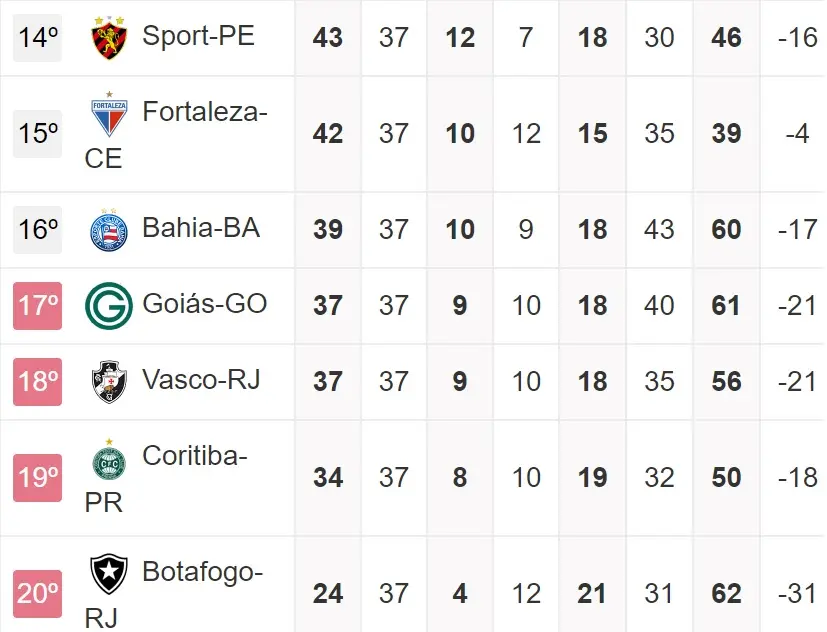827x632 pixels.
Task: Select the Bahia-BA team name
Action: pos(200,228)
